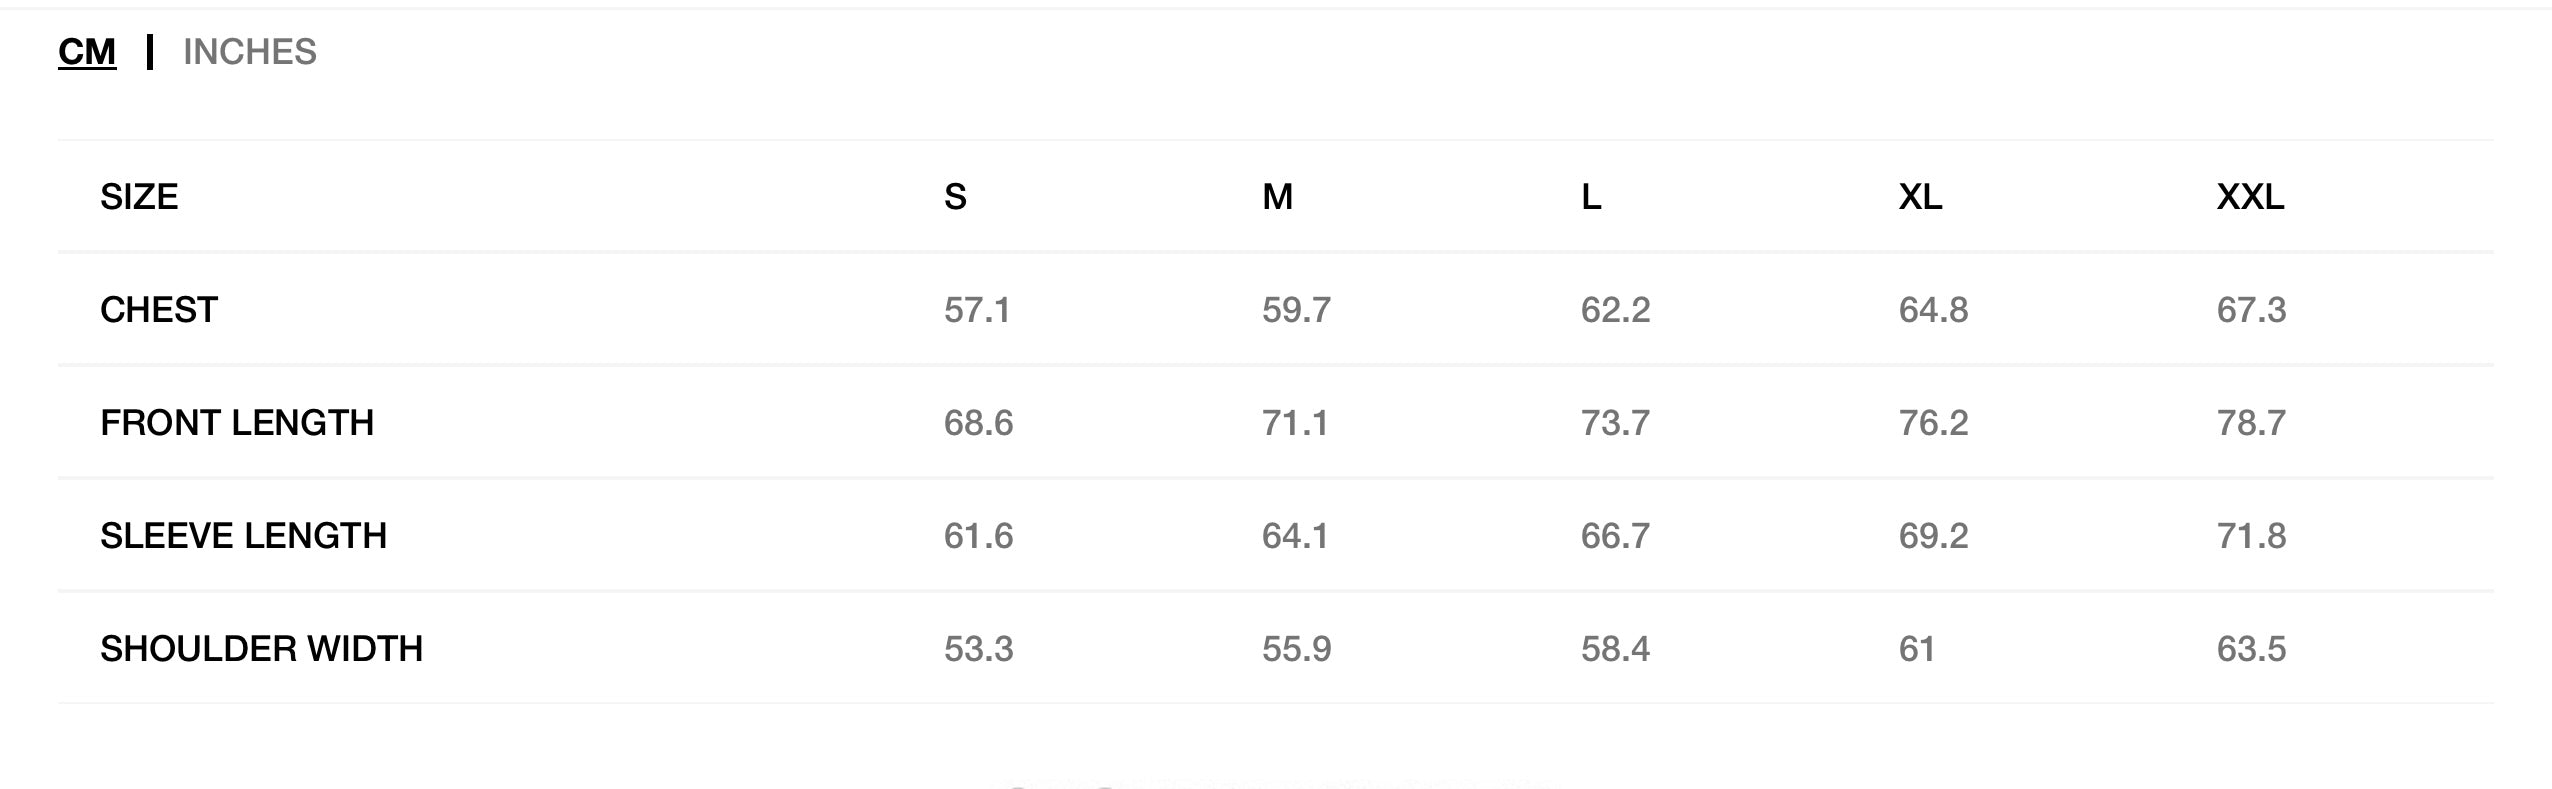Click the 71.8 sleeve length for XXL
Viewport: 2552px width, 789px height.
tap(2251, 536)
